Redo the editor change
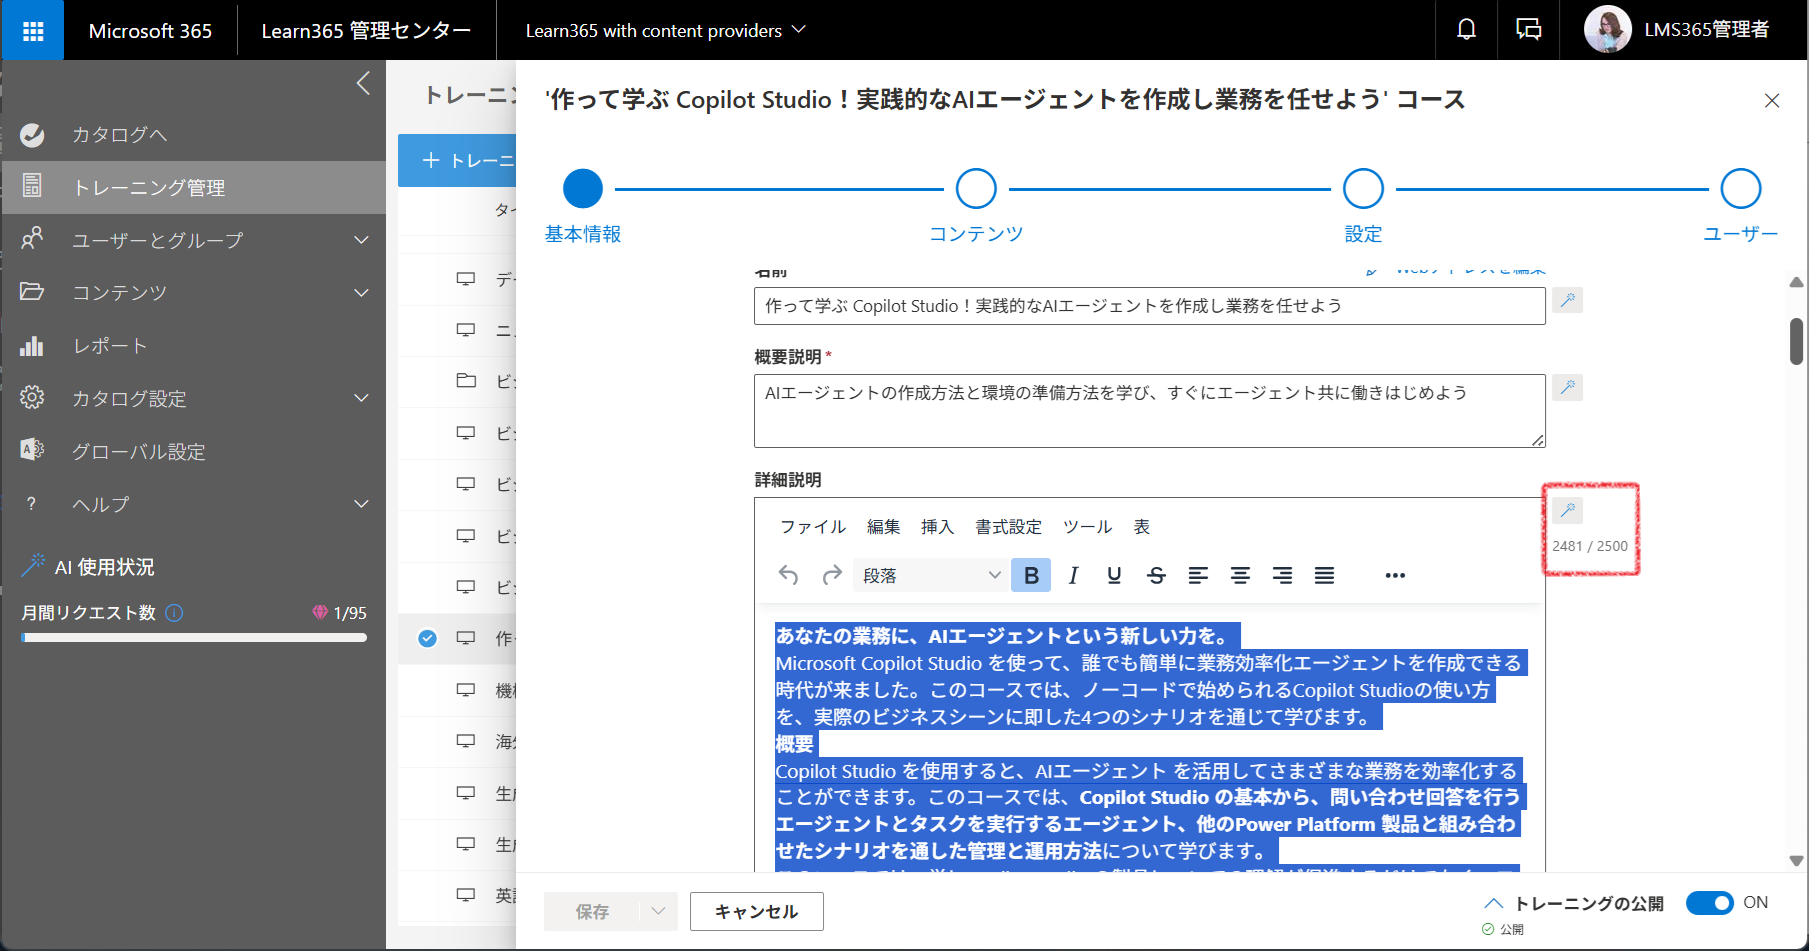This screenshot has height=951, width=1809. [x=831, y=575]
